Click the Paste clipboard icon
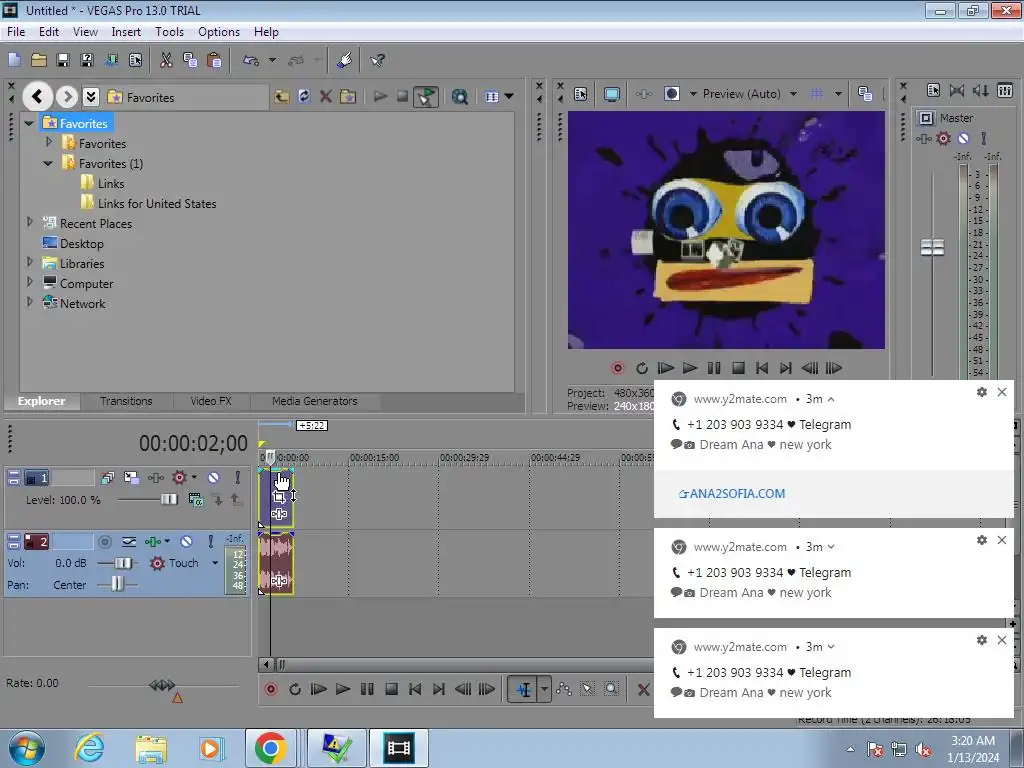The height and width of the screenshot is (768, 1024). point(214,60)
